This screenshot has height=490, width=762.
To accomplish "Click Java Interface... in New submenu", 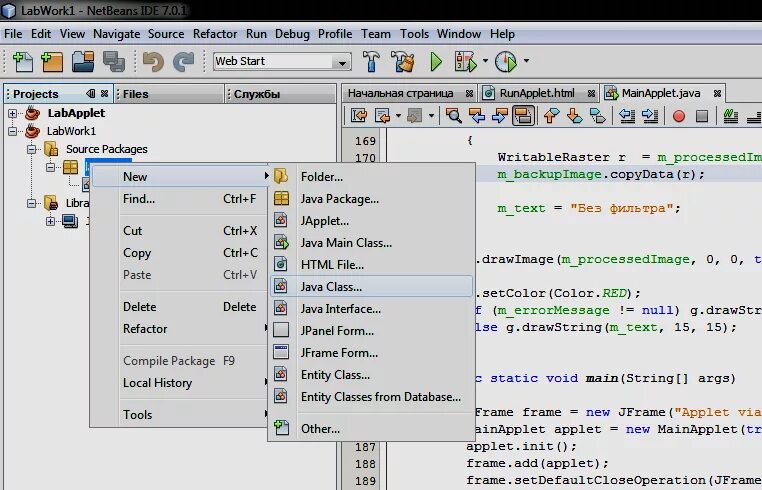I will [371, 309].
